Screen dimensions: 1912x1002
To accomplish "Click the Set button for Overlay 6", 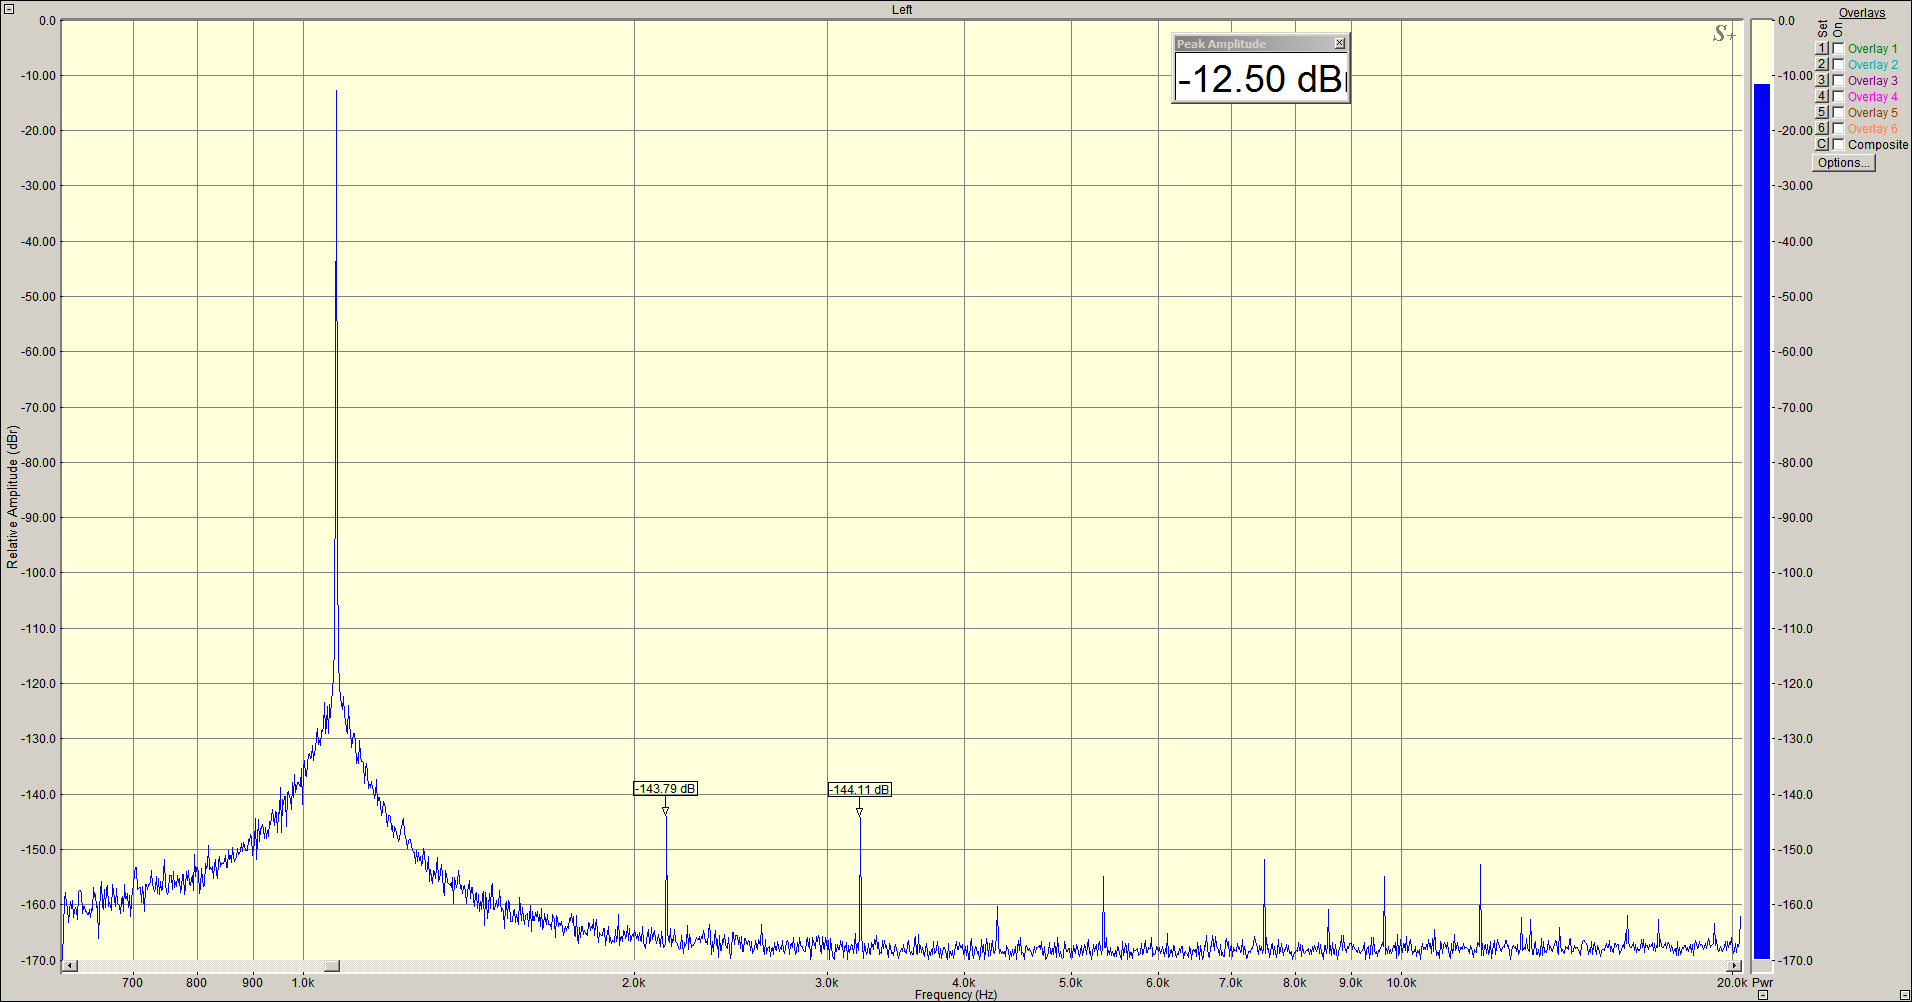I will tap(1822, 128).
